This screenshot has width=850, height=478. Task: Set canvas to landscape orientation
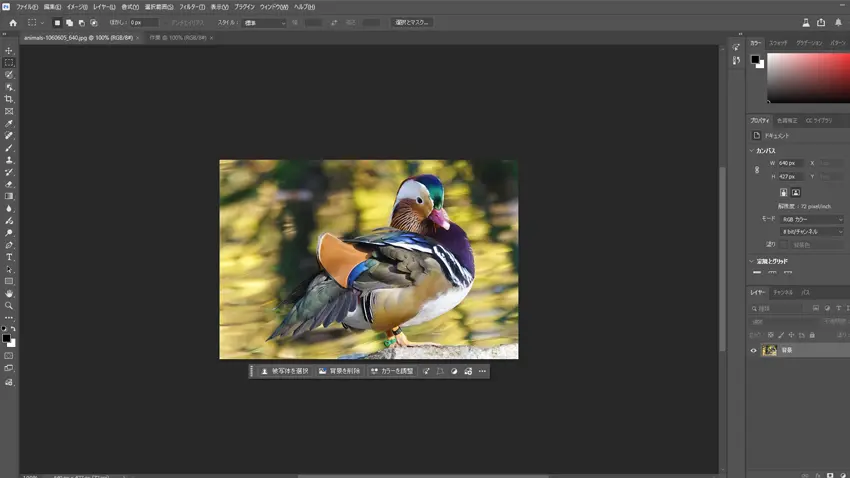(x=796, y=192)
